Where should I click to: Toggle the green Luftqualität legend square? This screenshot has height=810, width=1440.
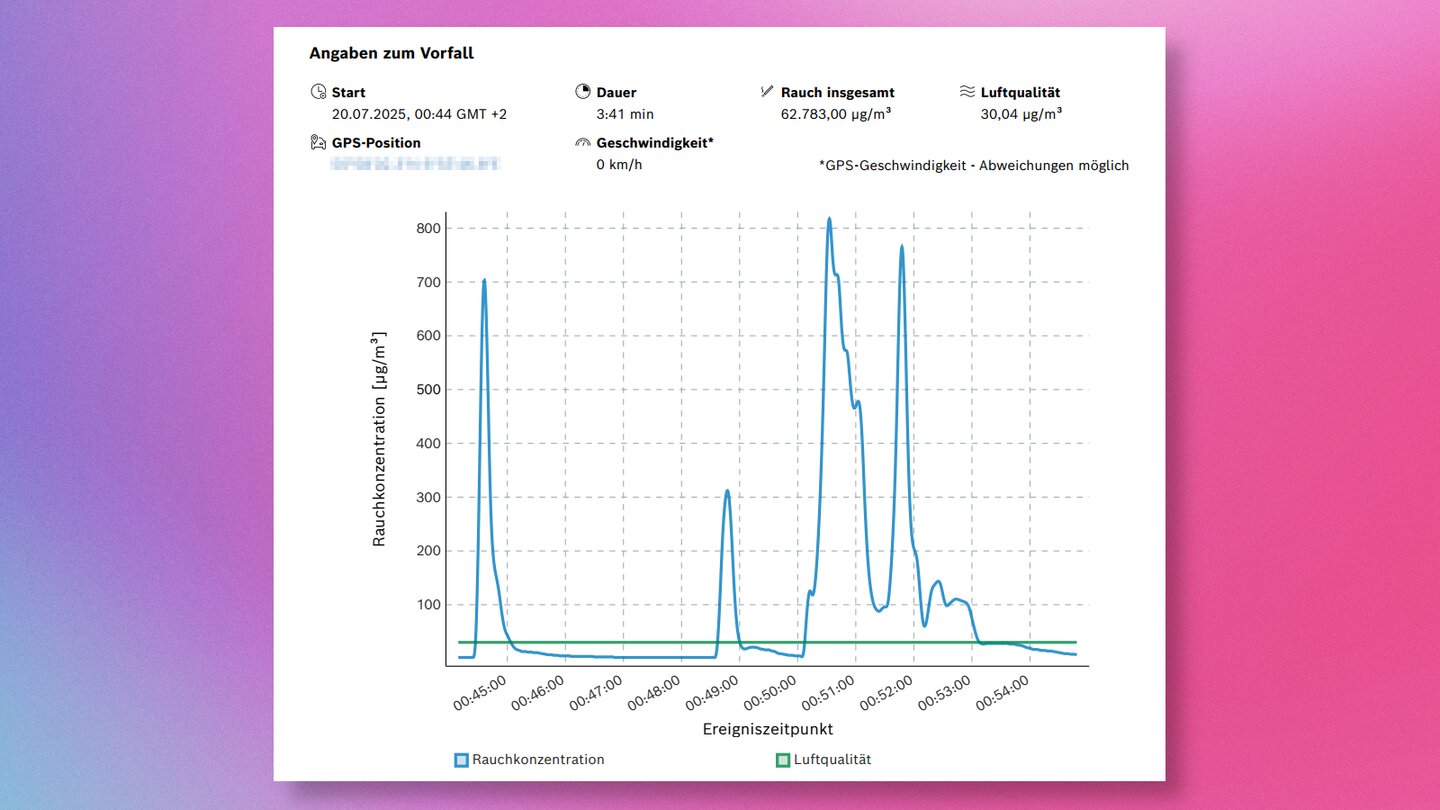point(782,760)
